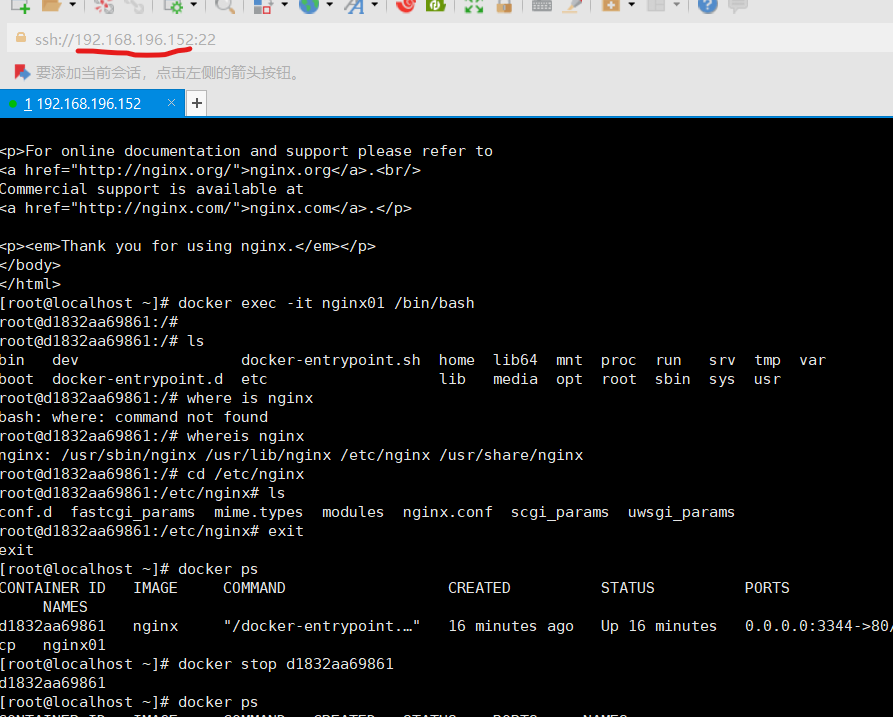
Task: Click '/usr/share/nginx' in the whereis output
Action: click(511, 455)
